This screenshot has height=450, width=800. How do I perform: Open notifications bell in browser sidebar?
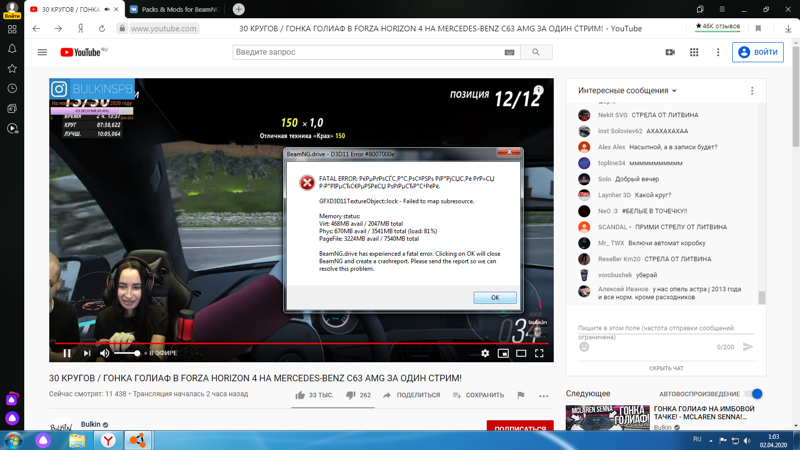(12, 49)
